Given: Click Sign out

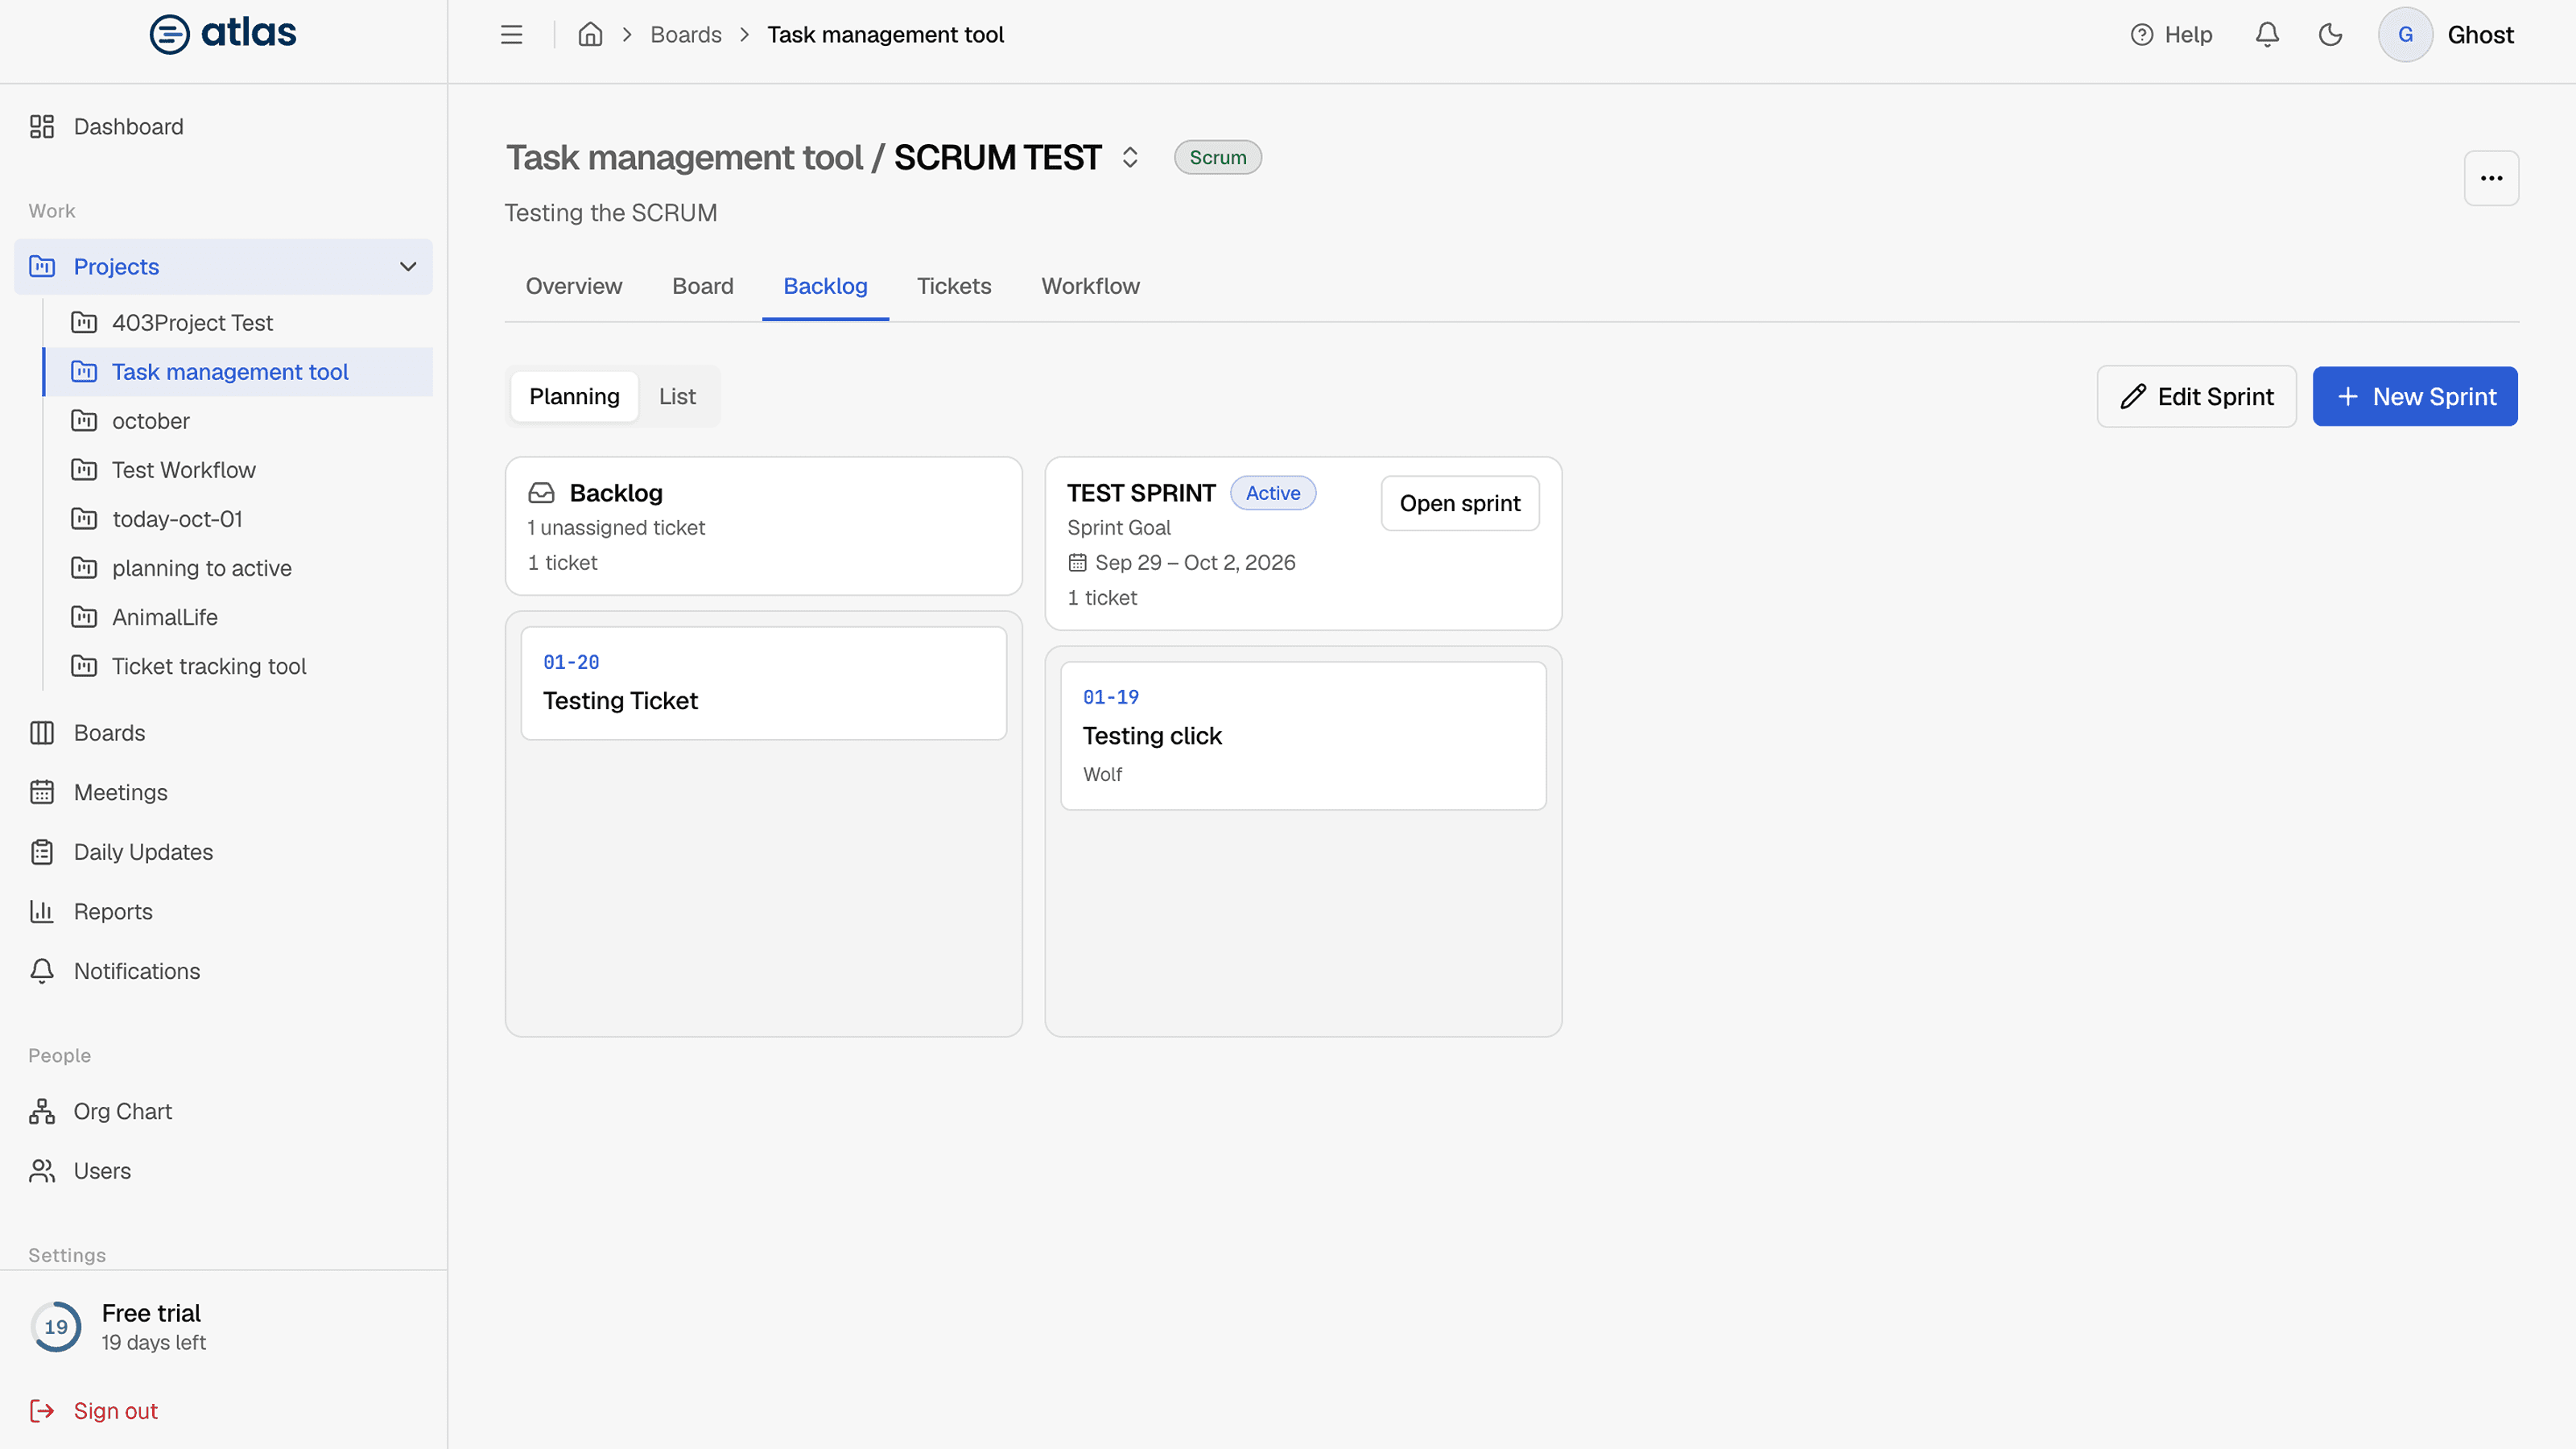Looking at the screenshot, I should [x=94, y=1411].
